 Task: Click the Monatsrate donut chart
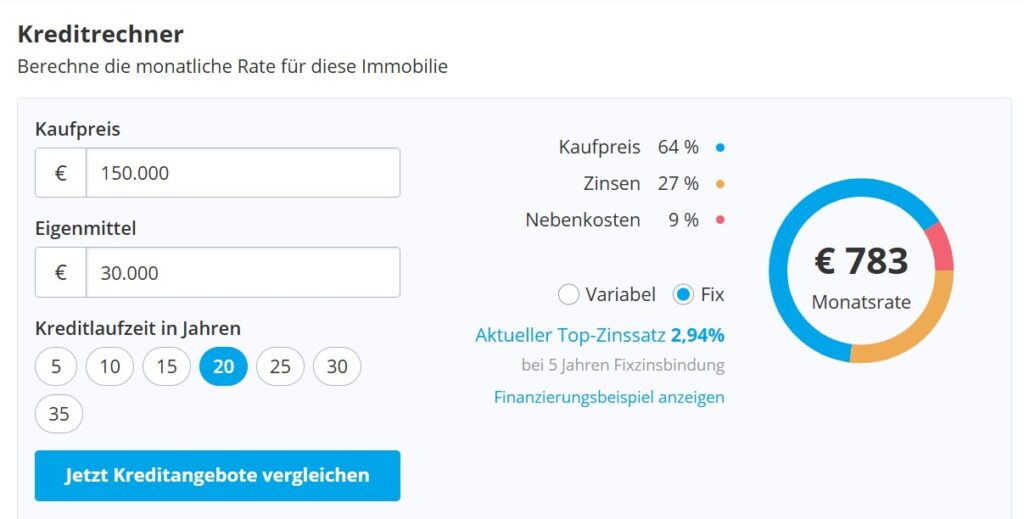pos(861,271)
